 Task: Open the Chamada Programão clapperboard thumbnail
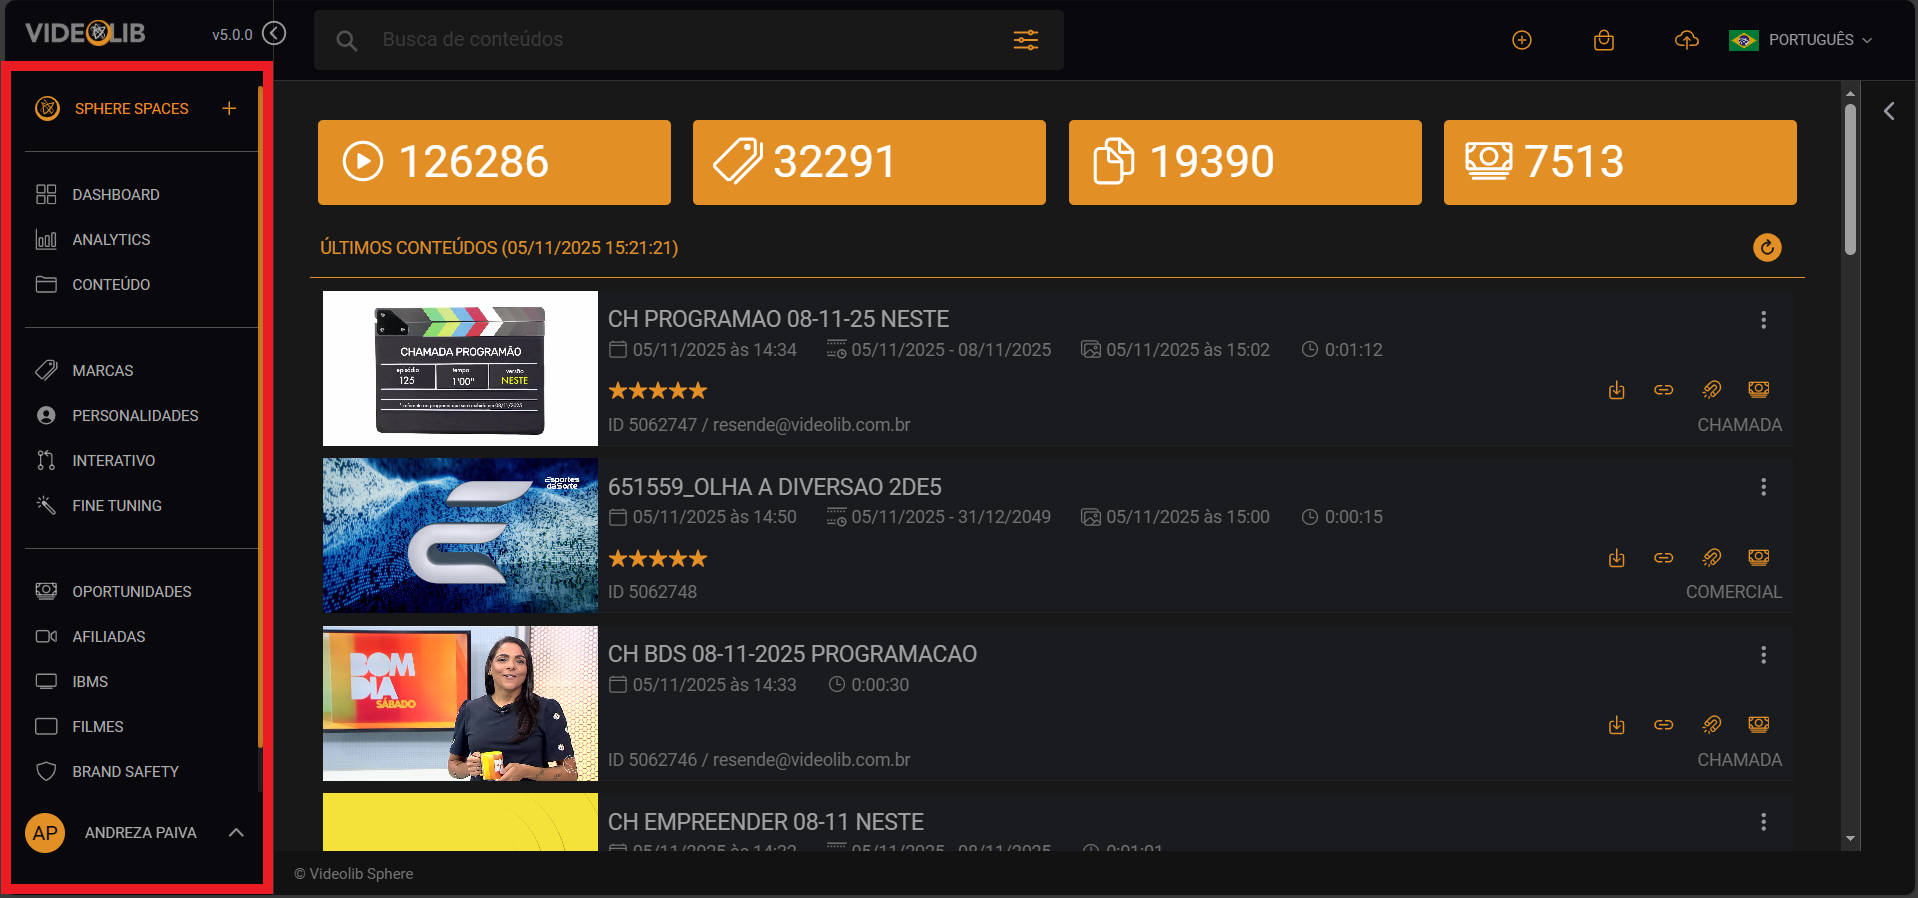pos(460,368)
